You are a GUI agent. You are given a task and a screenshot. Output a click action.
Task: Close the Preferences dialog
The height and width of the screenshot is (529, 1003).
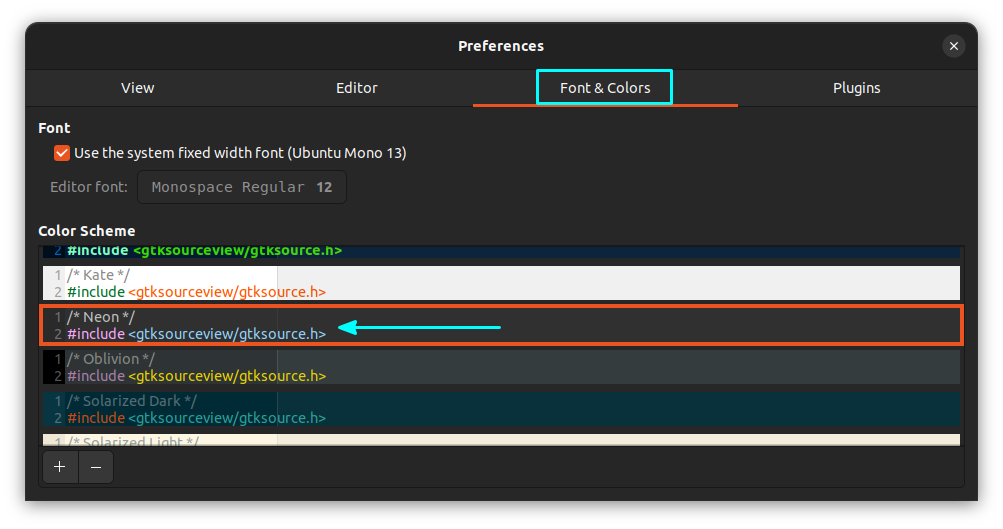(954, 46)
